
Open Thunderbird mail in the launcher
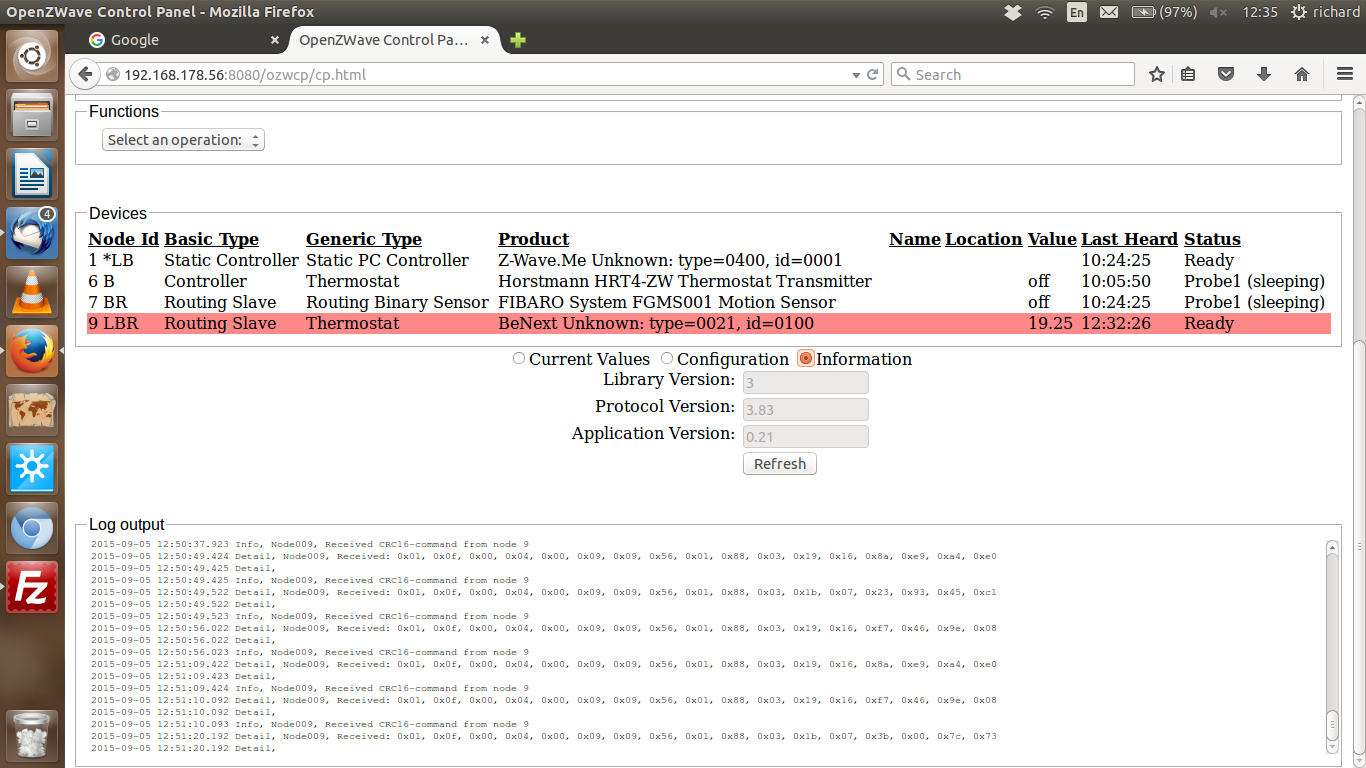(32, 233)
